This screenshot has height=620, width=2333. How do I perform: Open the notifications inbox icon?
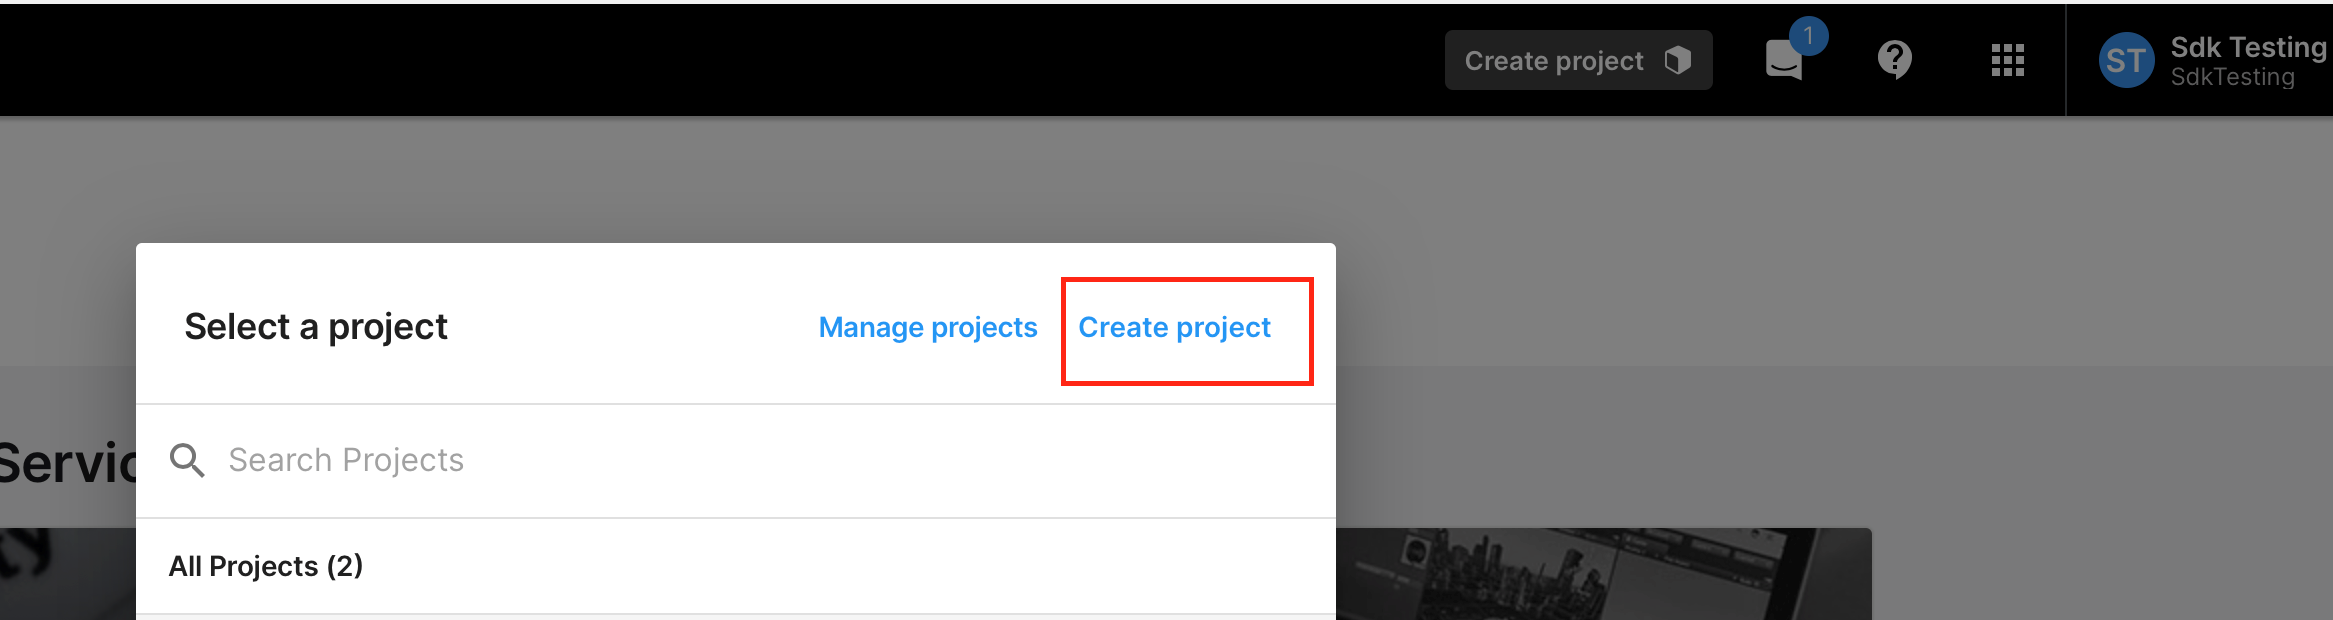(1782, 62)
